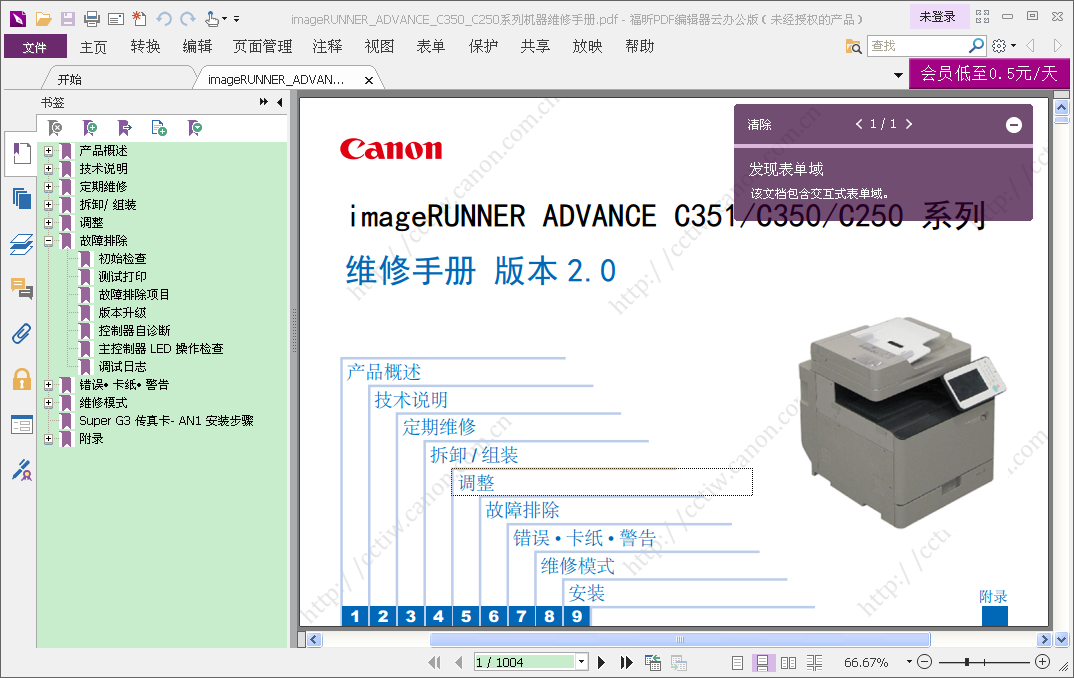
Task: Zoom in with the plus button
Action: pyautogui.click(x=1042, y=662)
